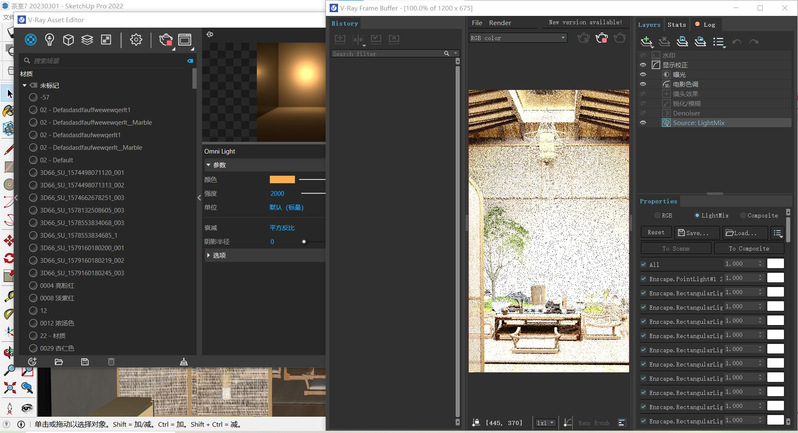Open the Materials category sphere icon
The height and width of the screenshot is (433, 798).
(31, 40)
